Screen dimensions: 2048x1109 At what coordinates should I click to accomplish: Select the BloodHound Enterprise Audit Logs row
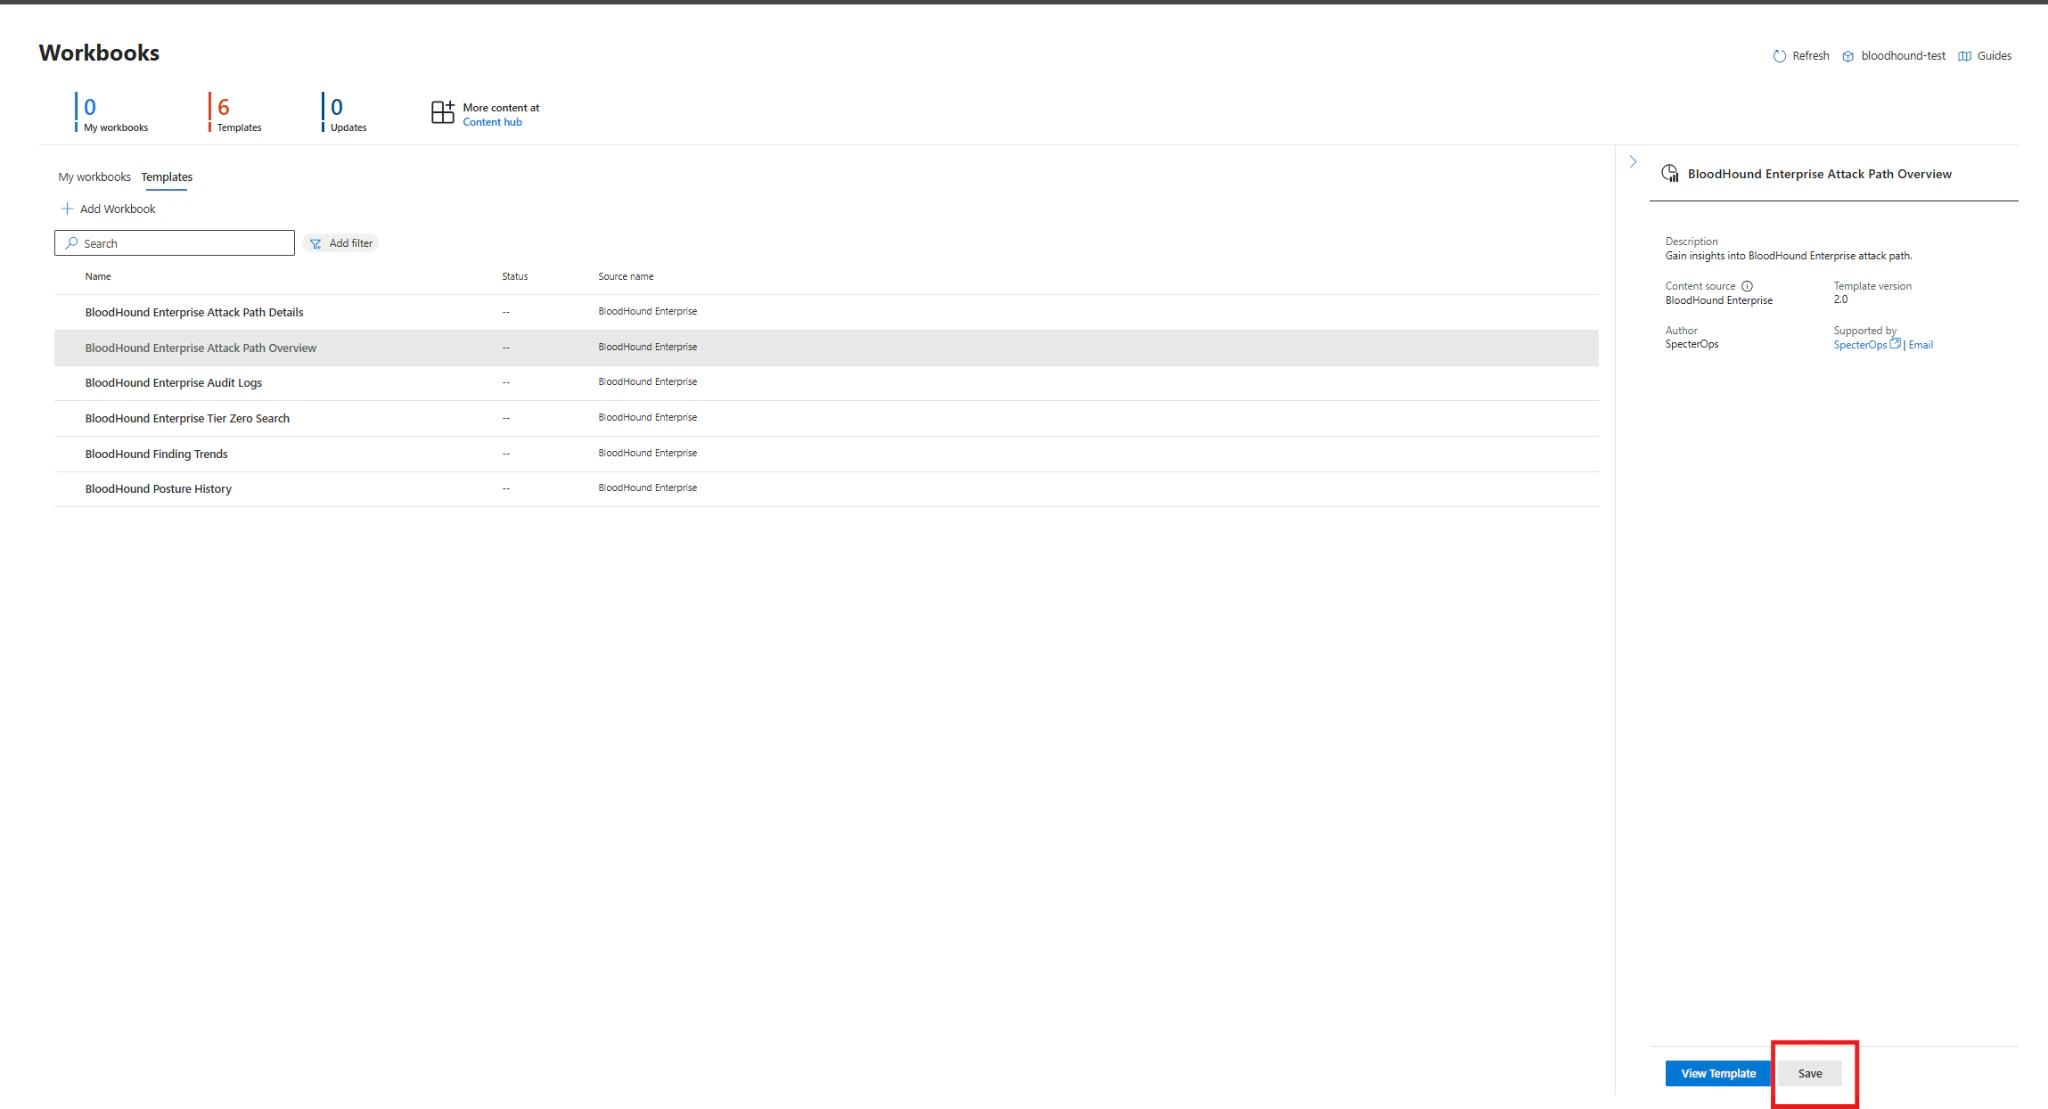click(x=173, y=383)
